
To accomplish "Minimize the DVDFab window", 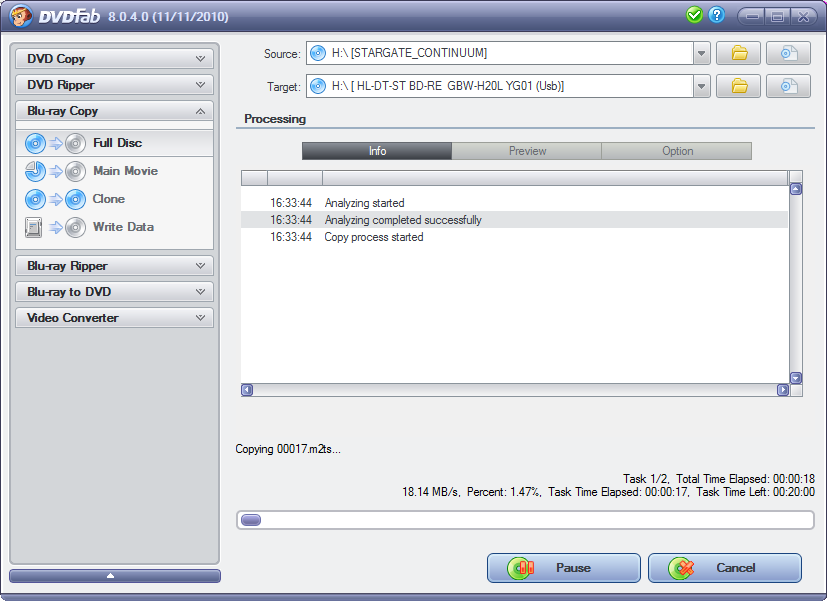I will (753, 16).
